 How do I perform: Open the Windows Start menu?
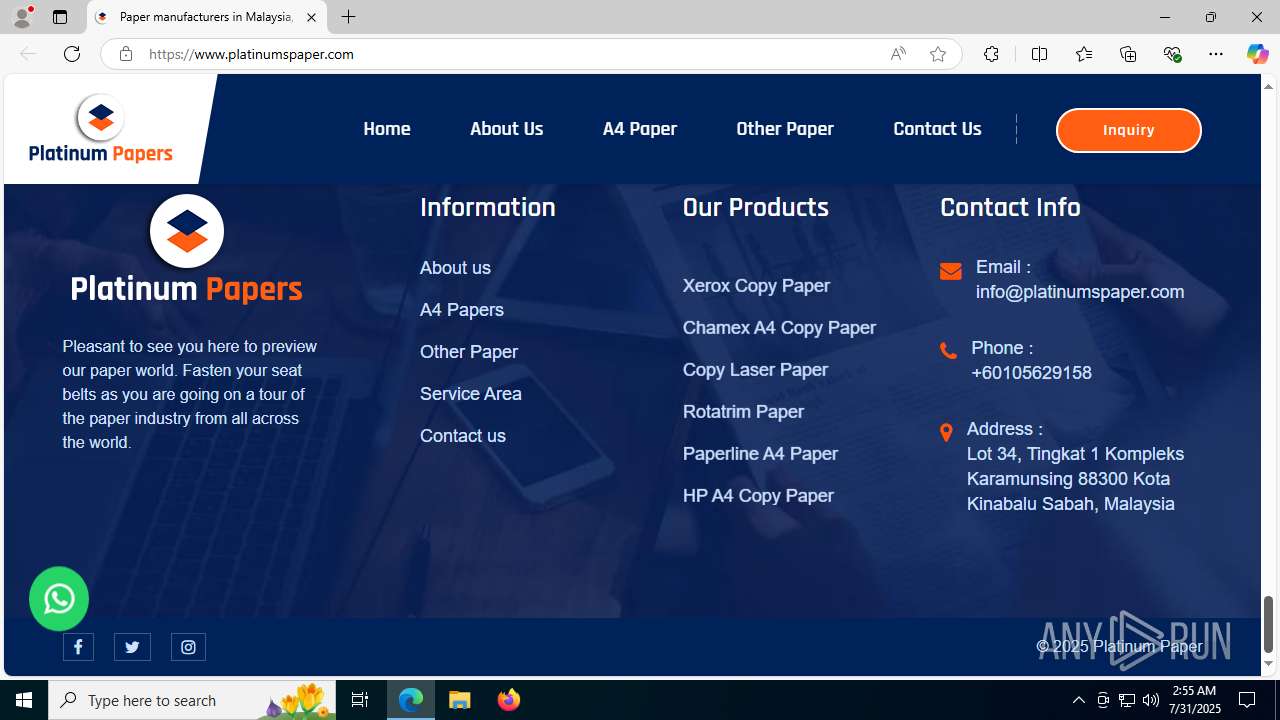(24, 700)
